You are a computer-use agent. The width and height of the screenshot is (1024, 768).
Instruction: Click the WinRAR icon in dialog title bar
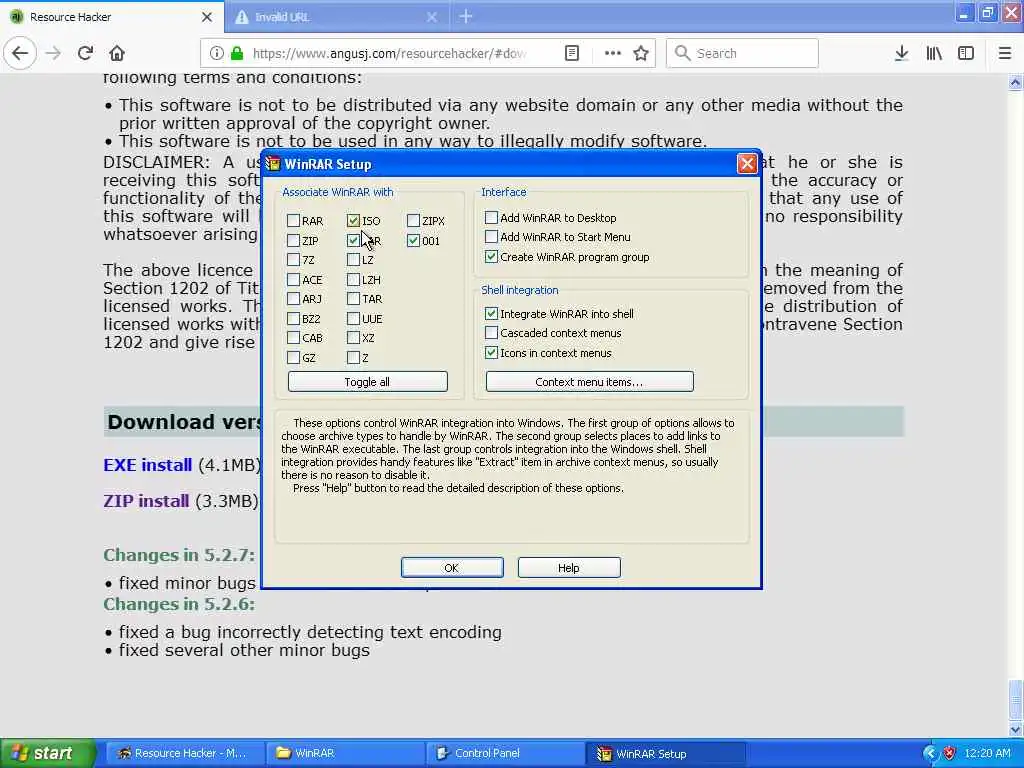tap(273, 164)
